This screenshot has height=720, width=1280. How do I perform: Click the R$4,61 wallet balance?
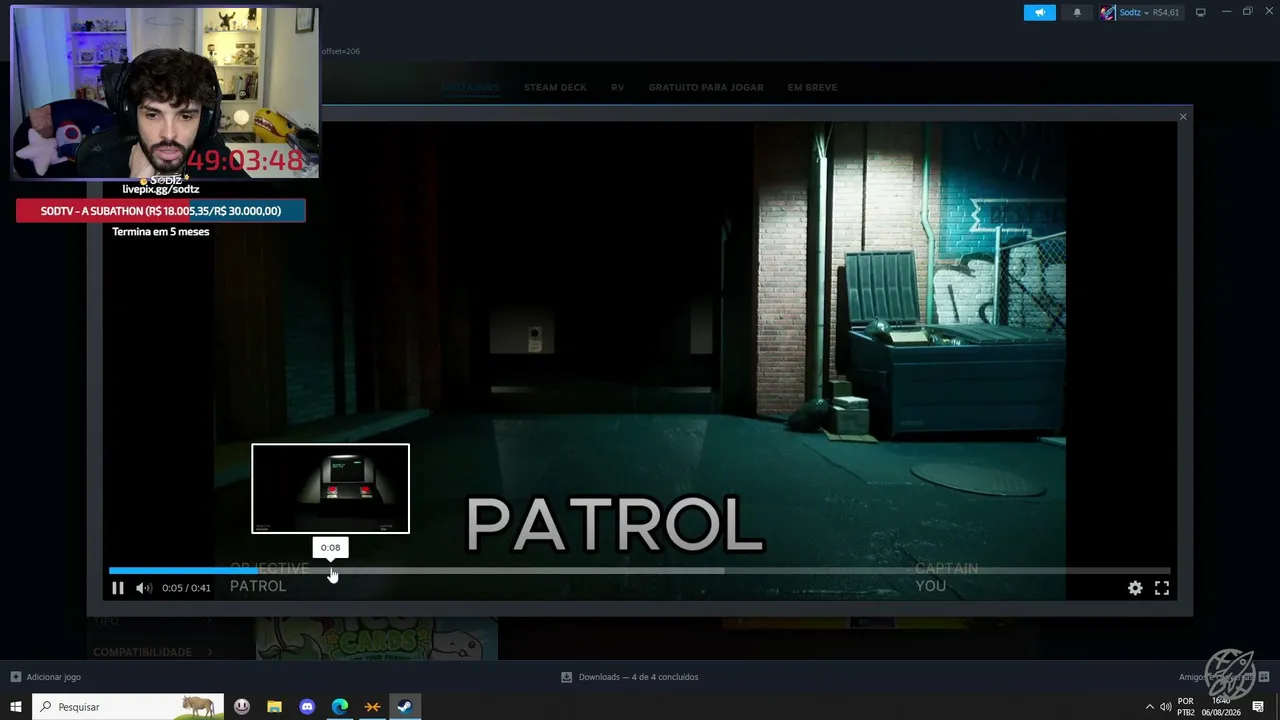(1166, 13)
